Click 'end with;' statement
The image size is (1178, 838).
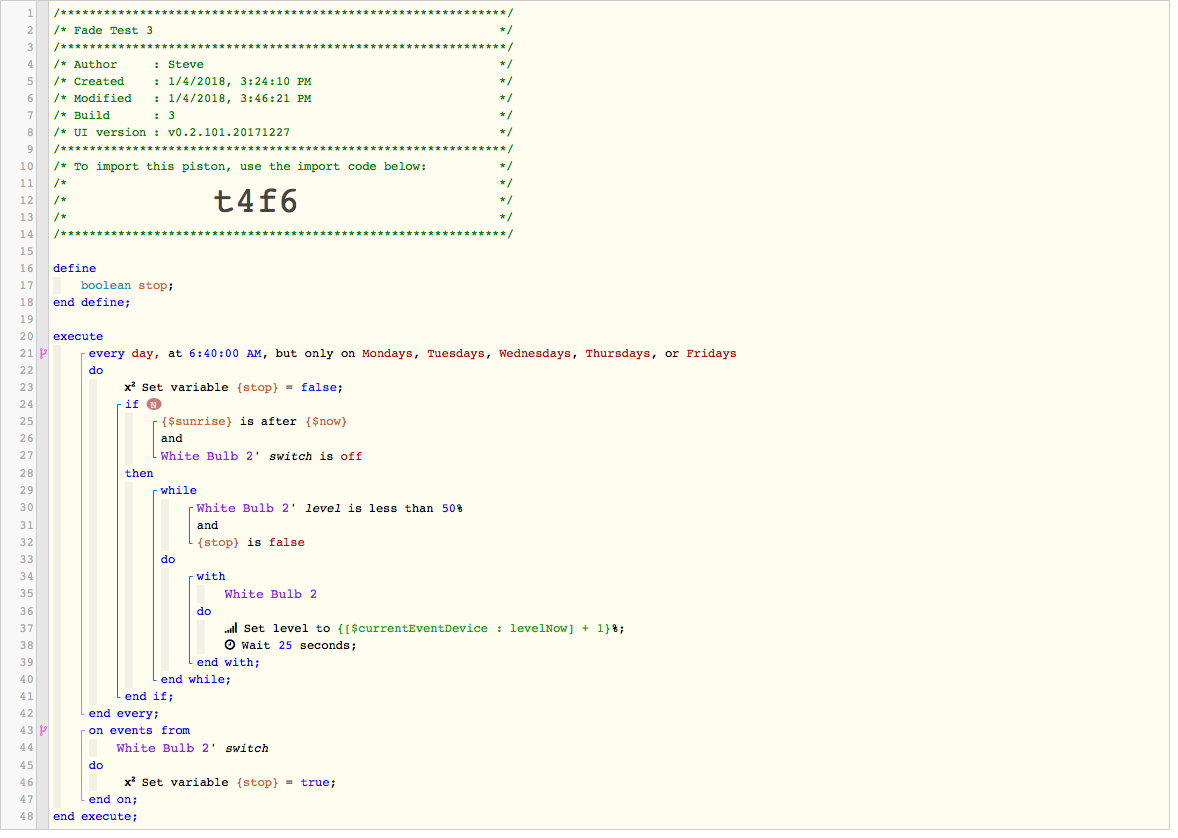click(x=228, y=662)
